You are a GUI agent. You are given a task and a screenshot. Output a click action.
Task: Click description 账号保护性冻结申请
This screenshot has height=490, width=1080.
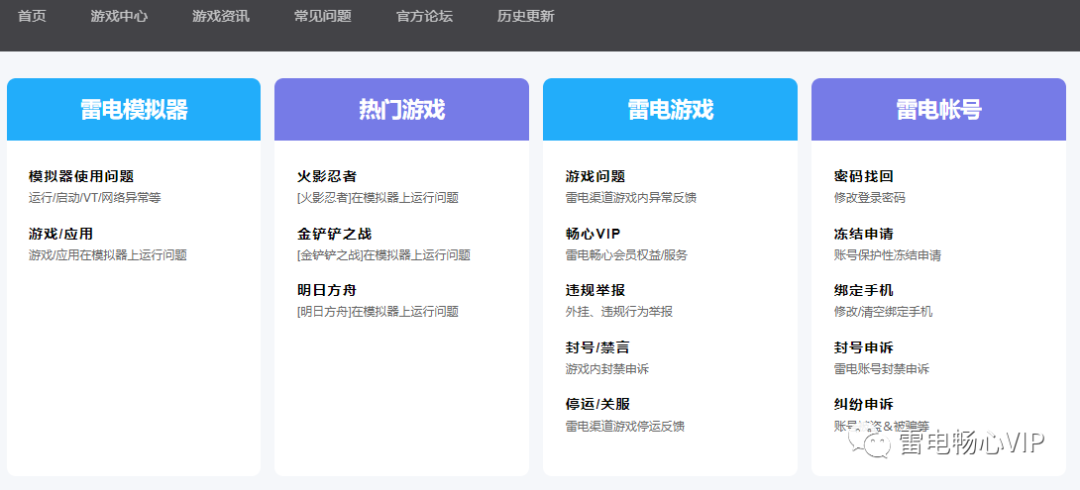coord(887,255)
